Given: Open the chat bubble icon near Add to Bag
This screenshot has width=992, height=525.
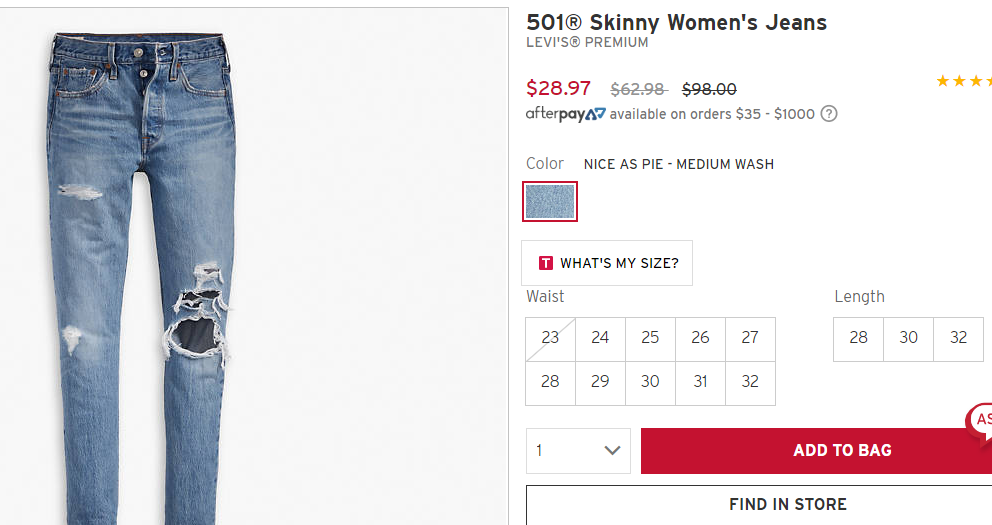Looking at the screenshot, I should [x=979, y=423].
